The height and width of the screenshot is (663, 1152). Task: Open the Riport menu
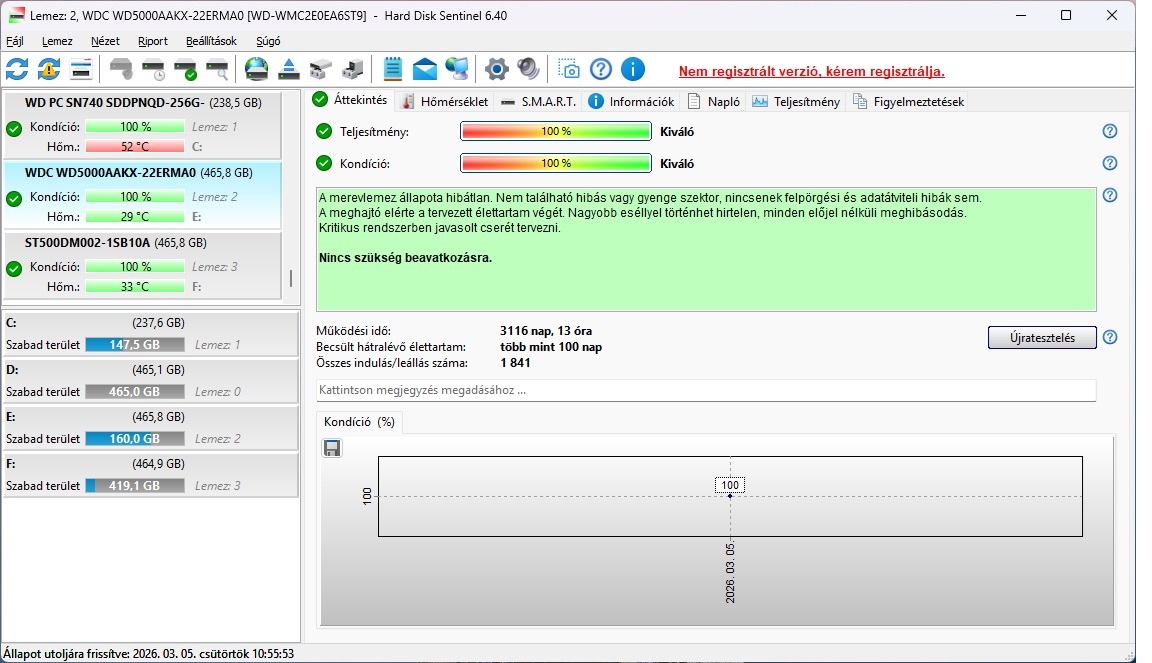coord(153,41)
